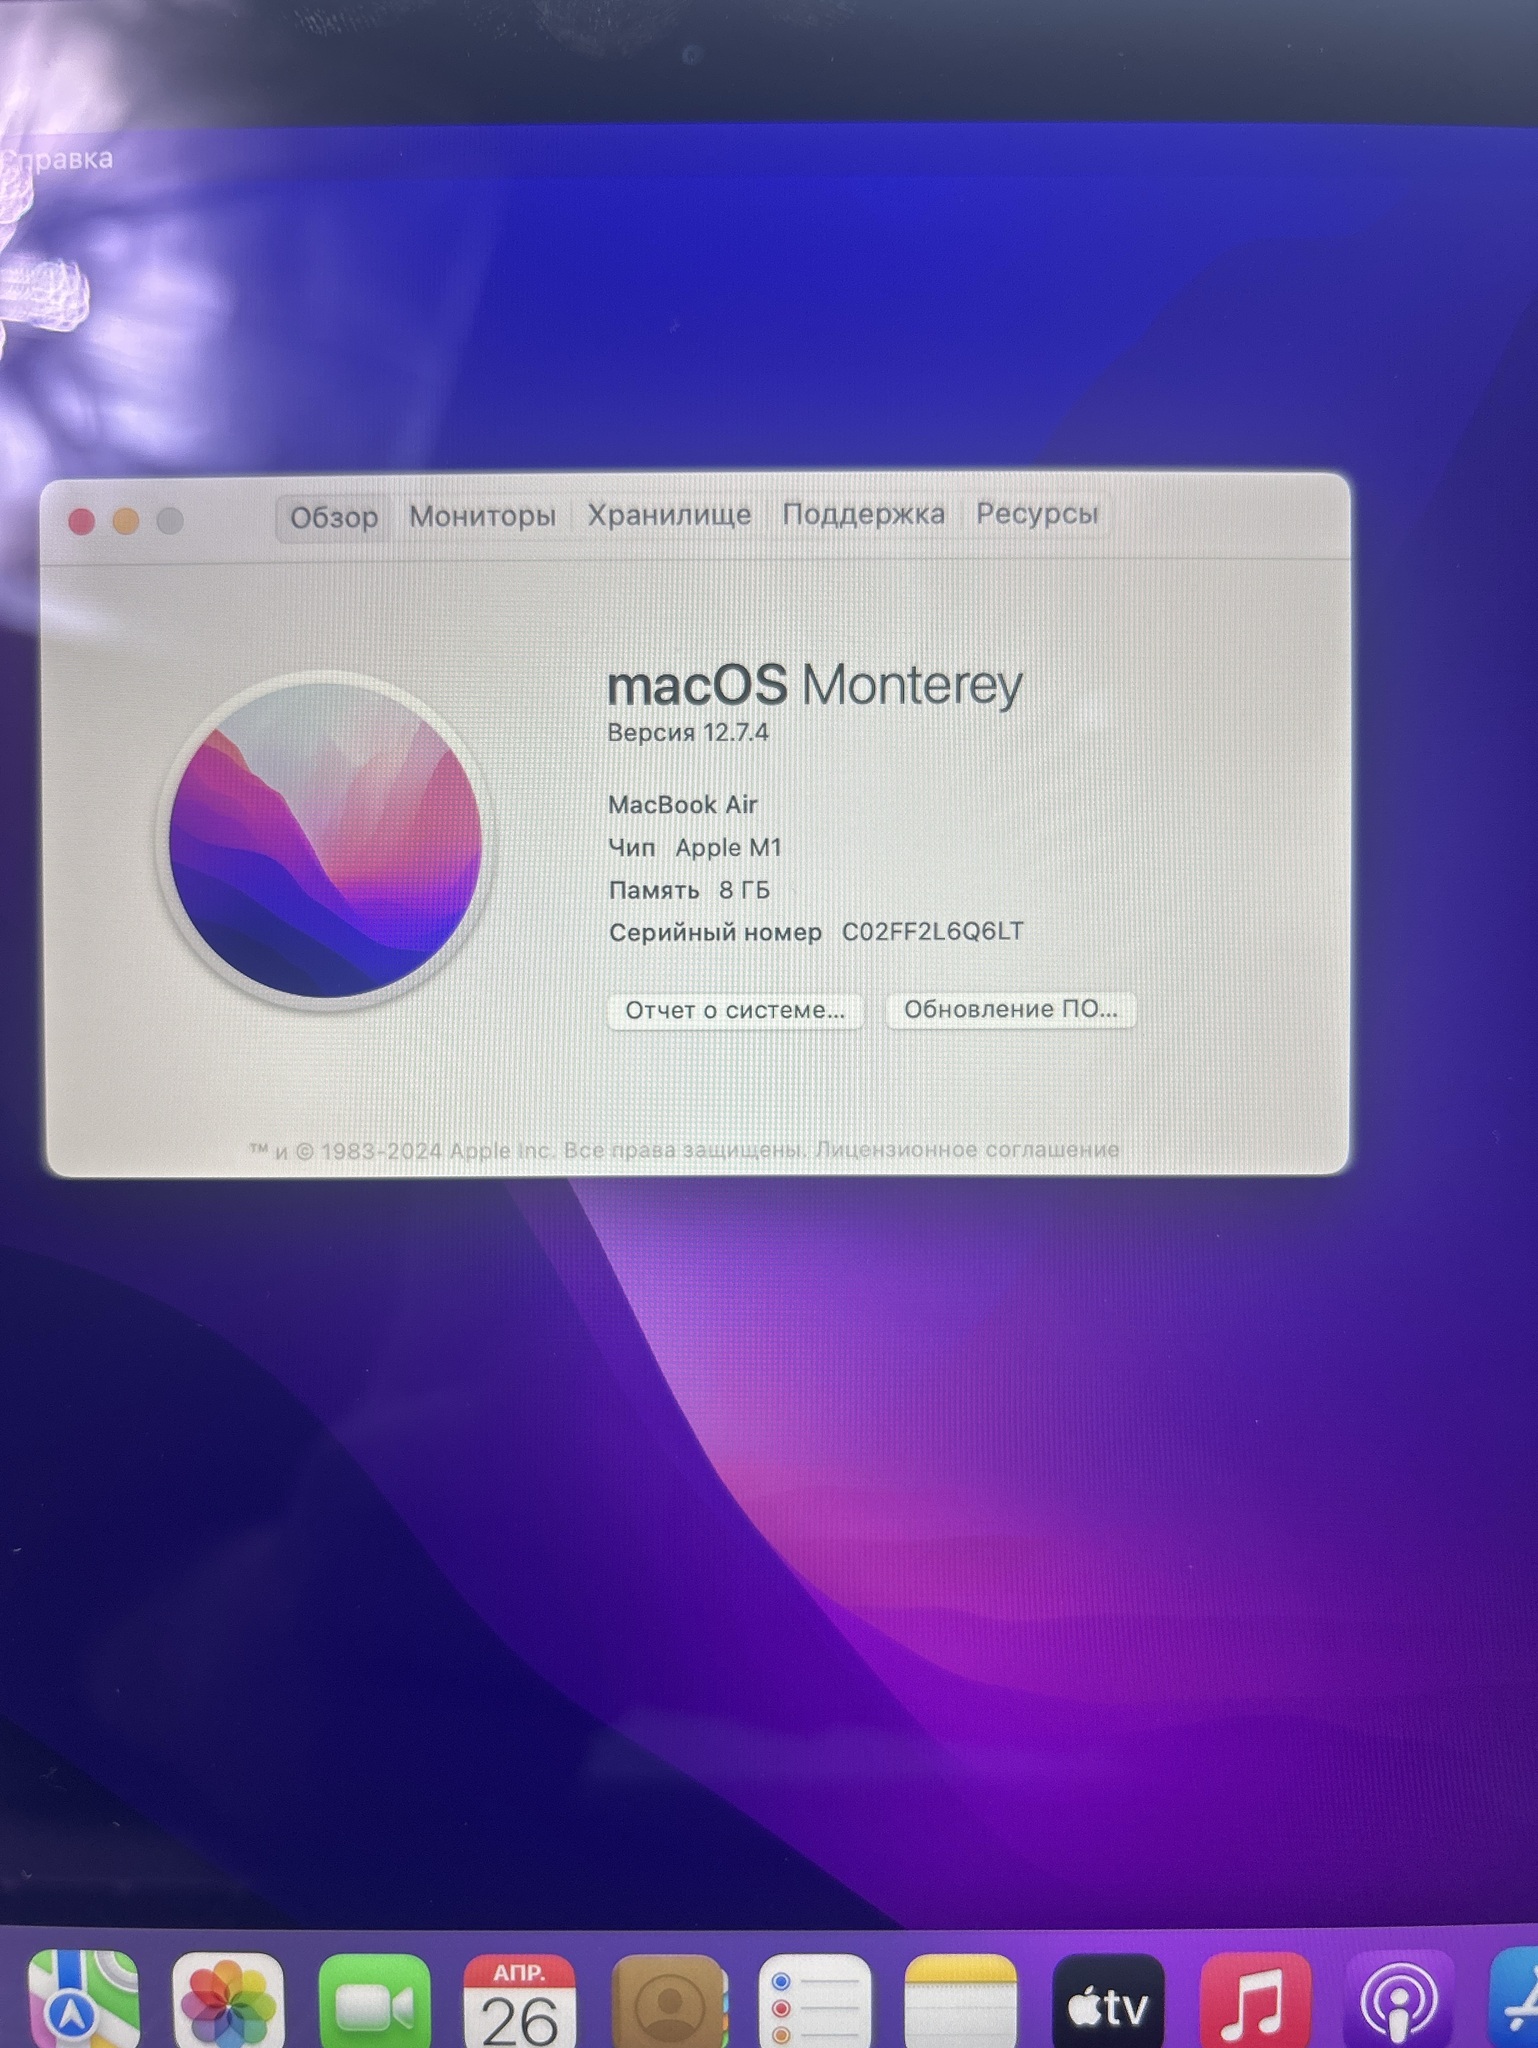Click the Память 8 ГБ text
1538x2048 pixels.
[689, 890]
